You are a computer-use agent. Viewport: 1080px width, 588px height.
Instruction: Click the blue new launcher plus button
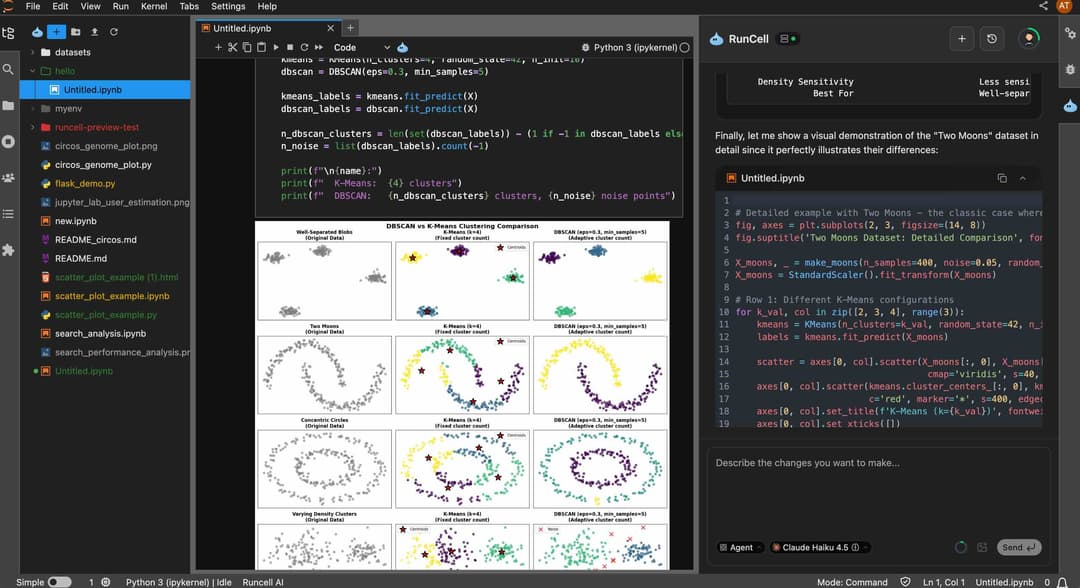pyautogui.click(x=56, y=32)
